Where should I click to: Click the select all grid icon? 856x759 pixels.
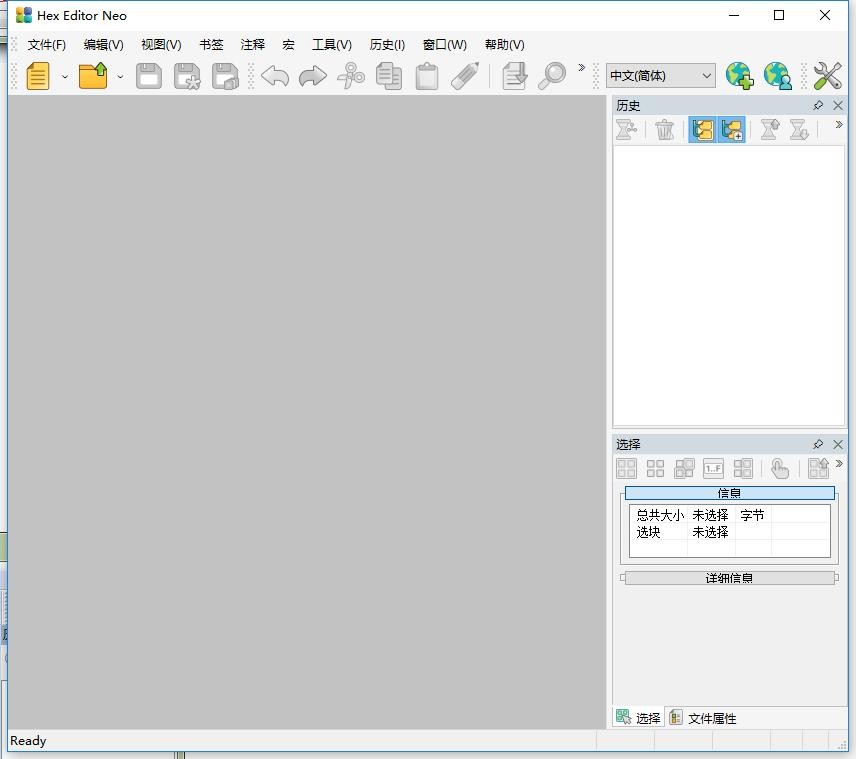point(626,469)
